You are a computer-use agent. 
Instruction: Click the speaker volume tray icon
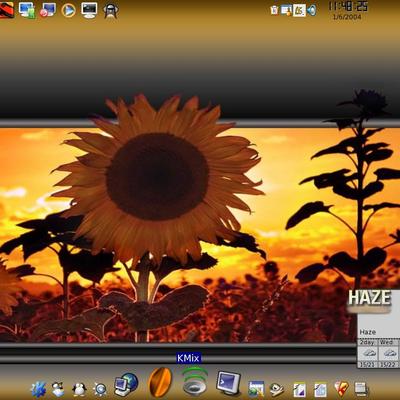(x=311, y=10)
